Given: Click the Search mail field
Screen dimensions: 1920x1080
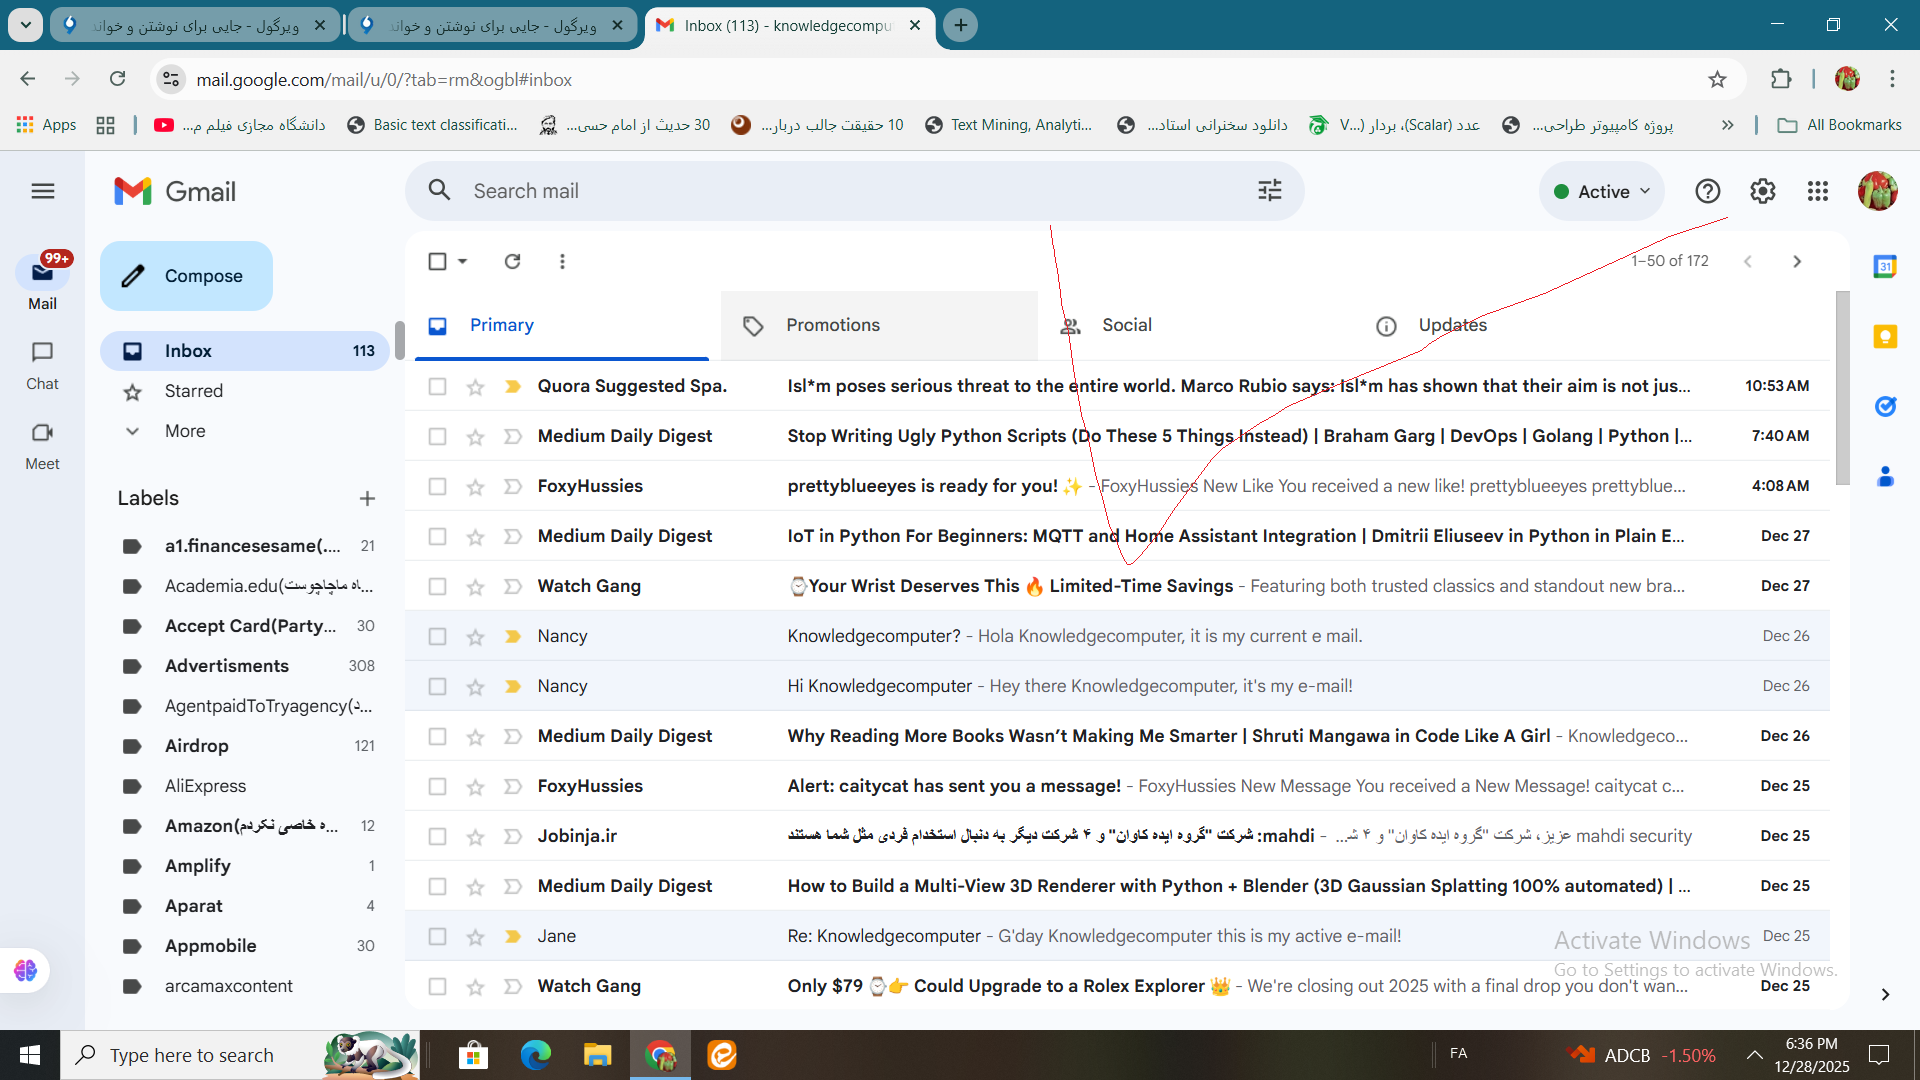Looking at the screenshot, I should click(850, 191).
